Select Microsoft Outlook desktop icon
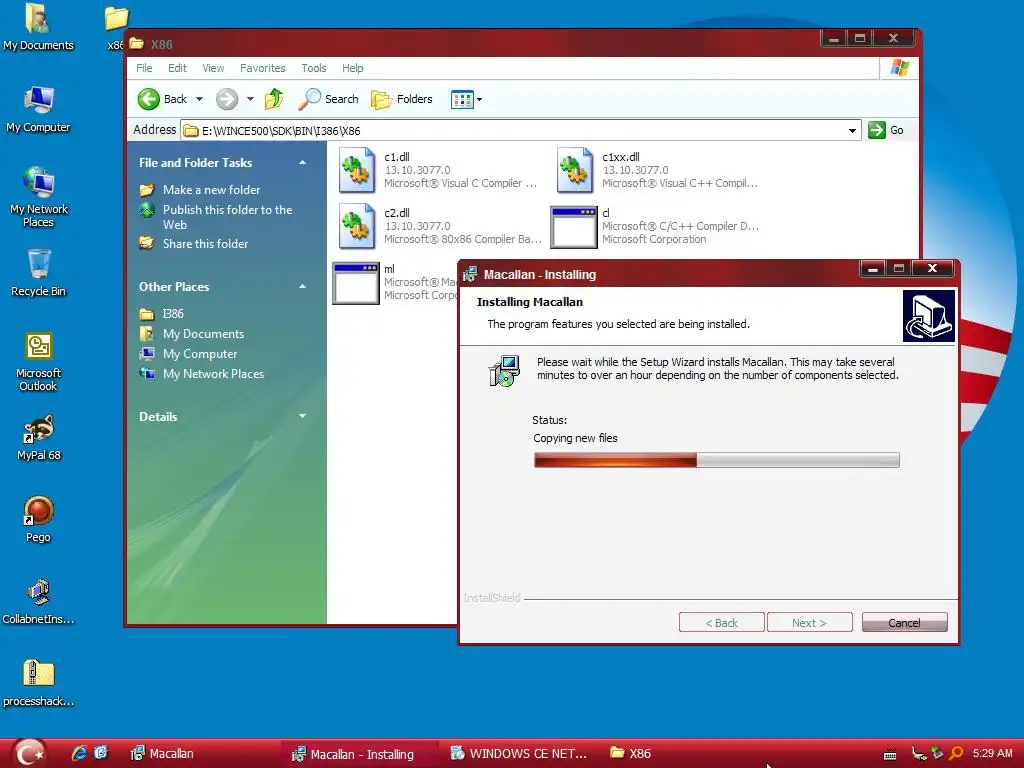This screenshot has width=1024, height=768. tap(38, 362)
